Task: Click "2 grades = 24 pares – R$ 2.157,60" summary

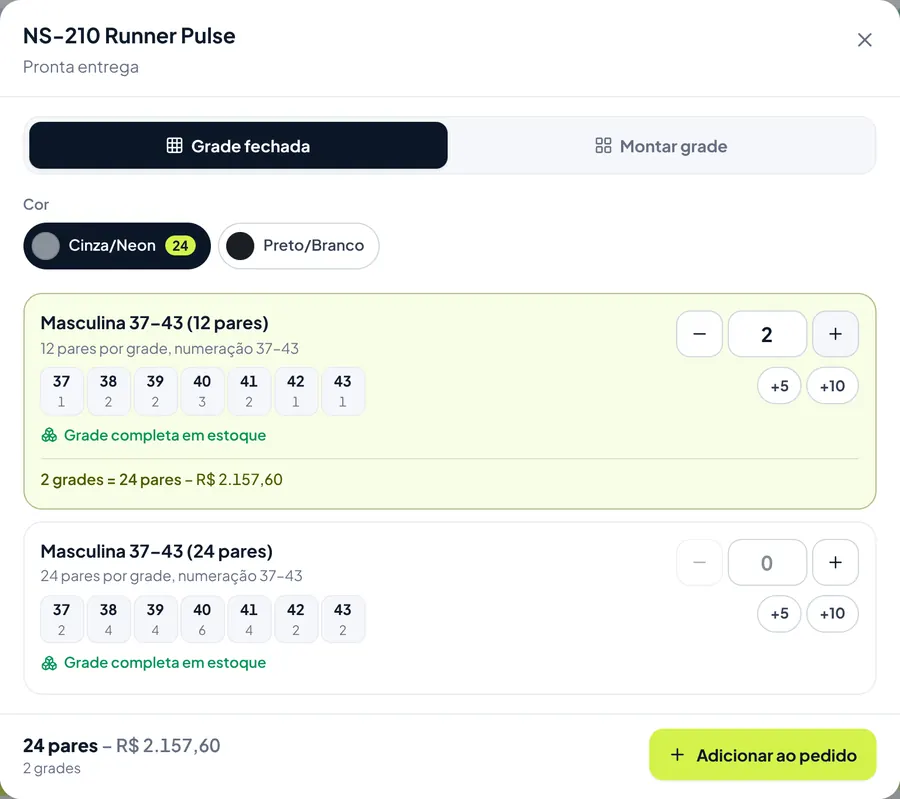Action: (161, 479)
